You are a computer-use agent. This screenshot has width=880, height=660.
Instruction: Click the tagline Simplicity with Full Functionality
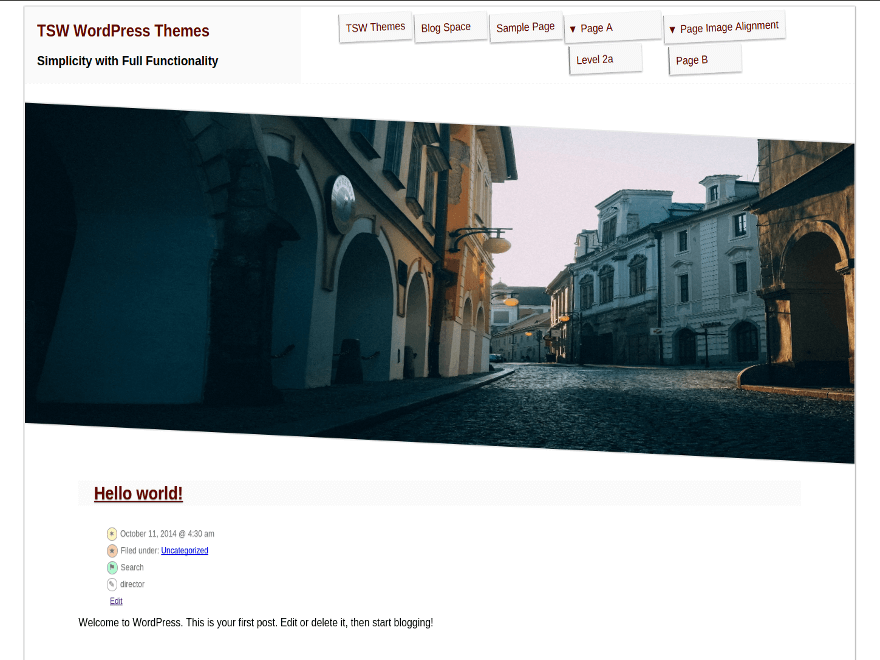tap(127, 61)
